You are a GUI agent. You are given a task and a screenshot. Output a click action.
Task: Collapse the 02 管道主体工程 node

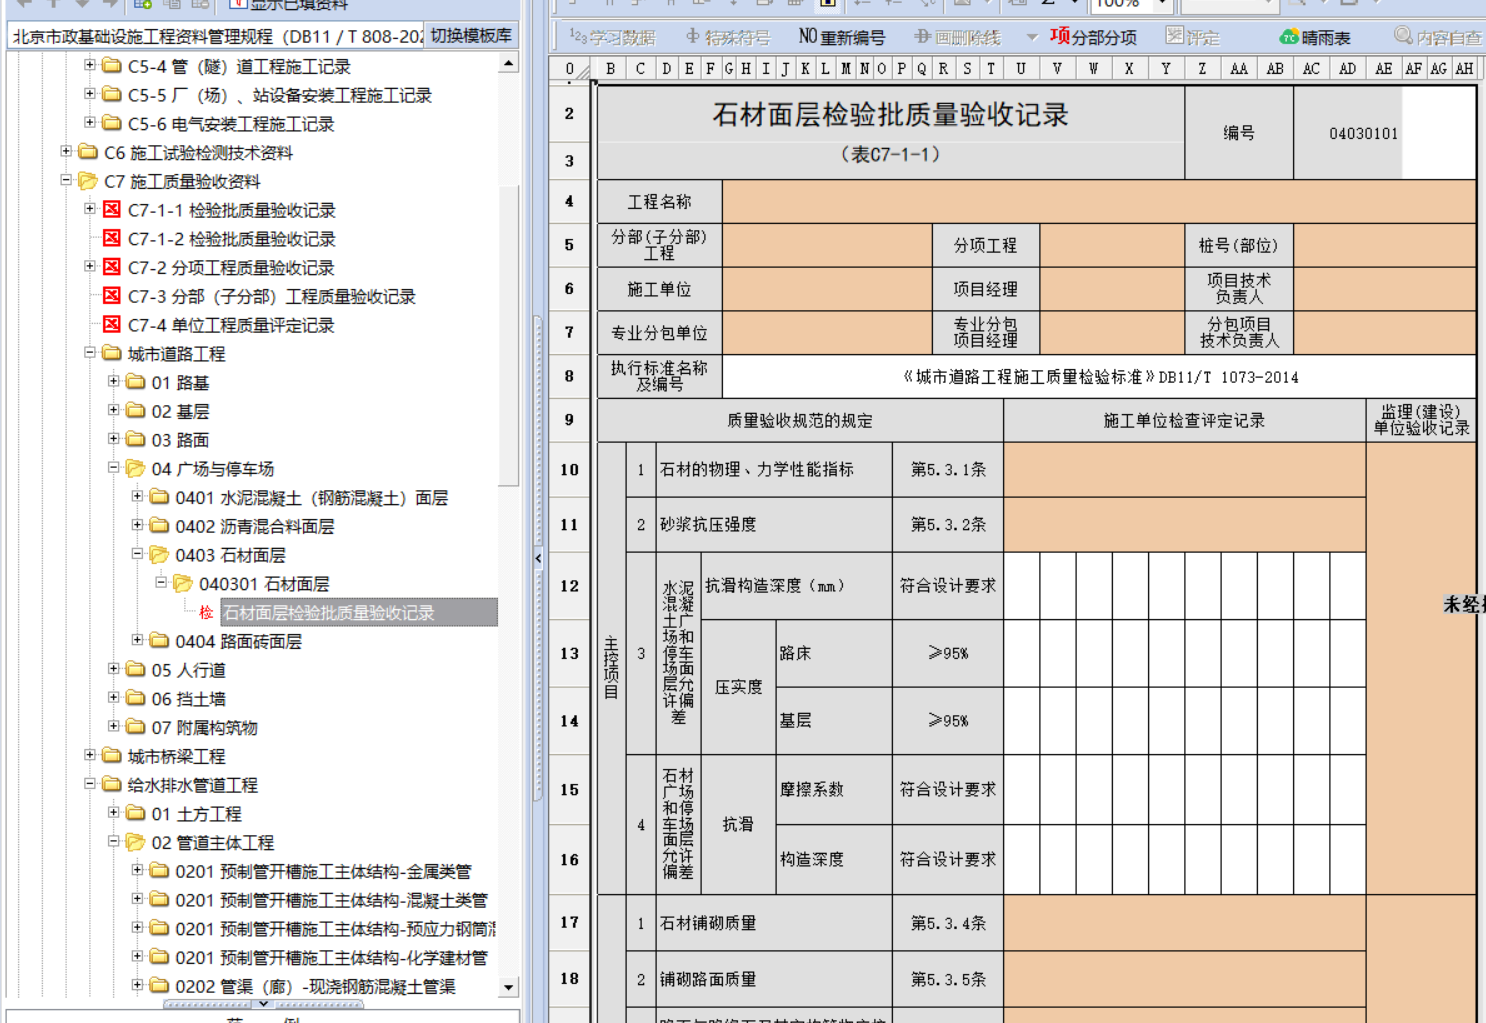click(114, 841)
